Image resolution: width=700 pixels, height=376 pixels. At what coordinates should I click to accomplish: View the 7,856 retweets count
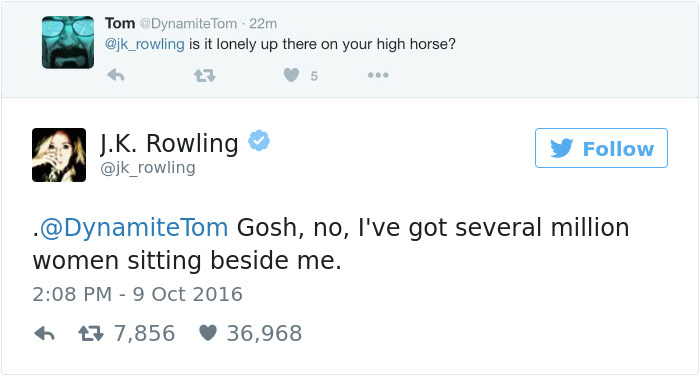(x=145, y=334)
